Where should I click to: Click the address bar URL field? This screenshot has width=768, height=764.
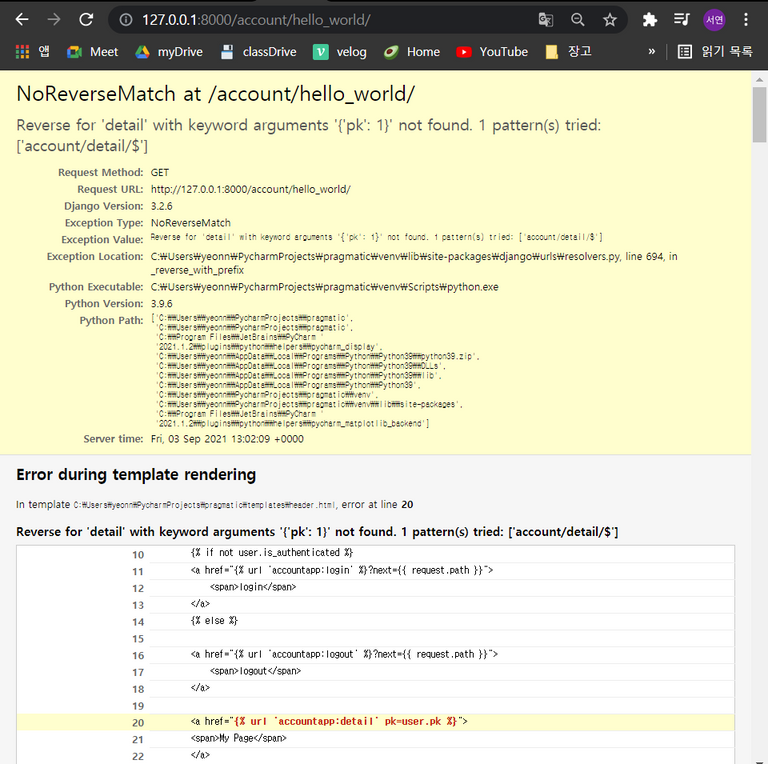click(x=256, y=20)
